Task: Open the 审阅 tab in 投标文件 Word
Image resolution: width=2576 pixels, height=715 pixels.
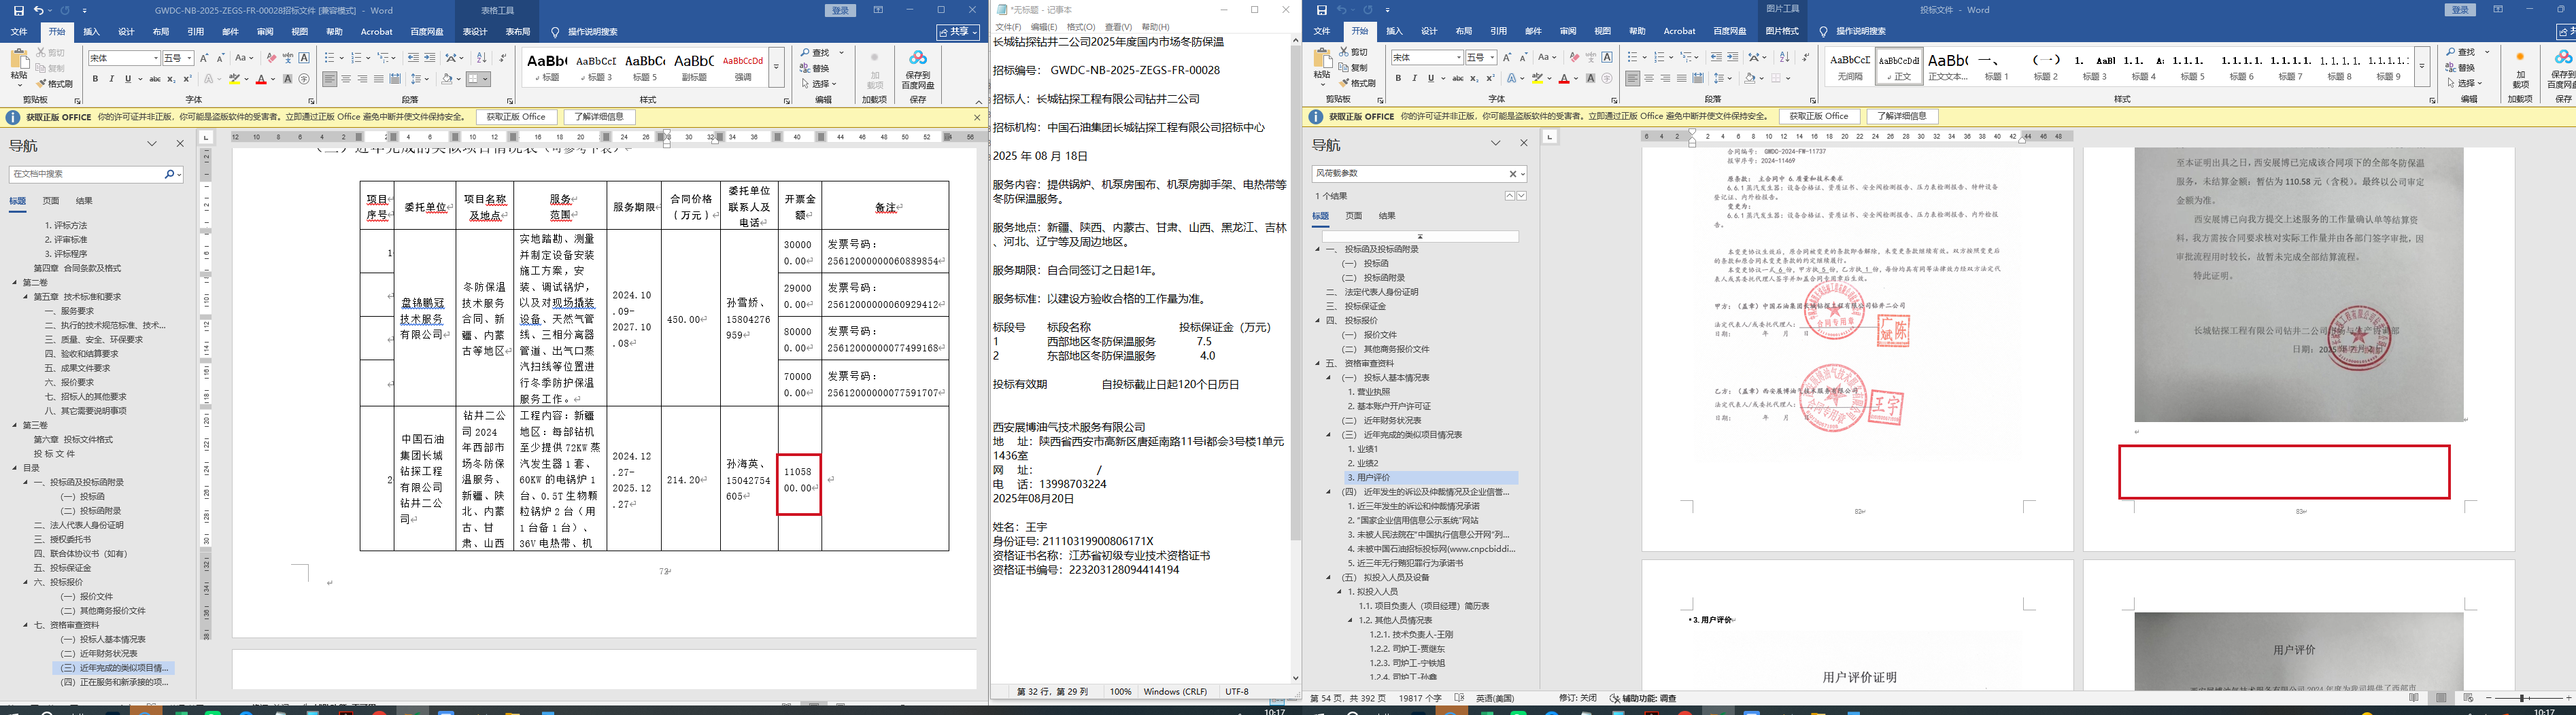Action: (x=1568, y=32)
